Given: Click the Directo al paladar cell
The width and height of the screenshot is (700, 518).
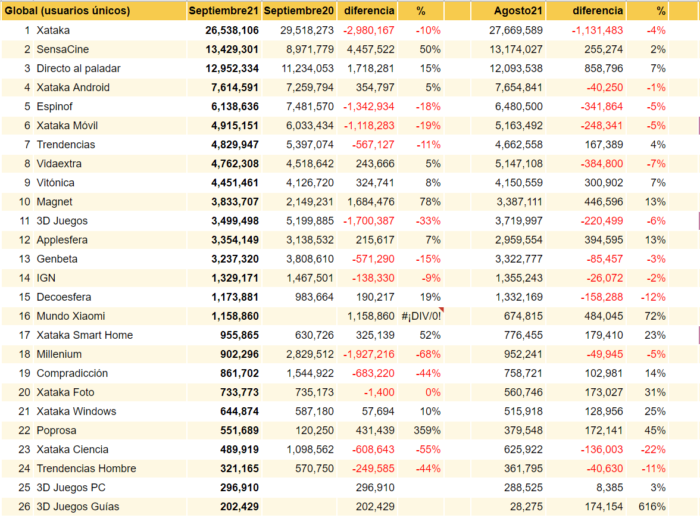Looking at the screenshot, I should click(79, 69).
